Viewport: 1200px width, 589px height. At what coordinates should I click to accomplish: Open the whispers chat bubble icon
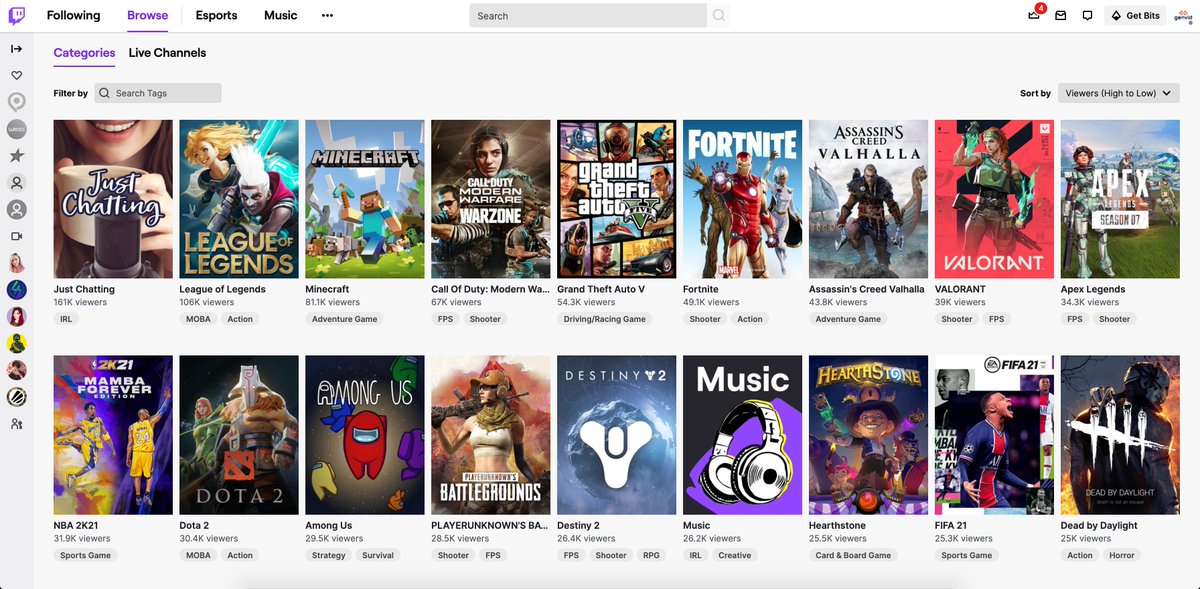1088,16
